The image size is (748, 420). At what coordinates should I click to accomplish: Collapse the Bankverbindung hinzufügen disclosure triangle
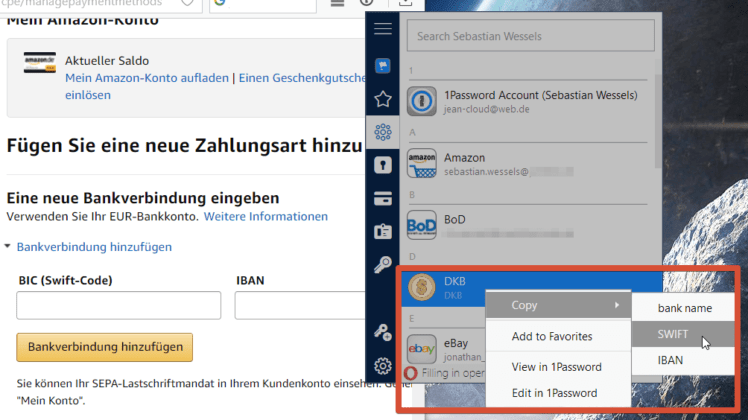pos(7,246)
